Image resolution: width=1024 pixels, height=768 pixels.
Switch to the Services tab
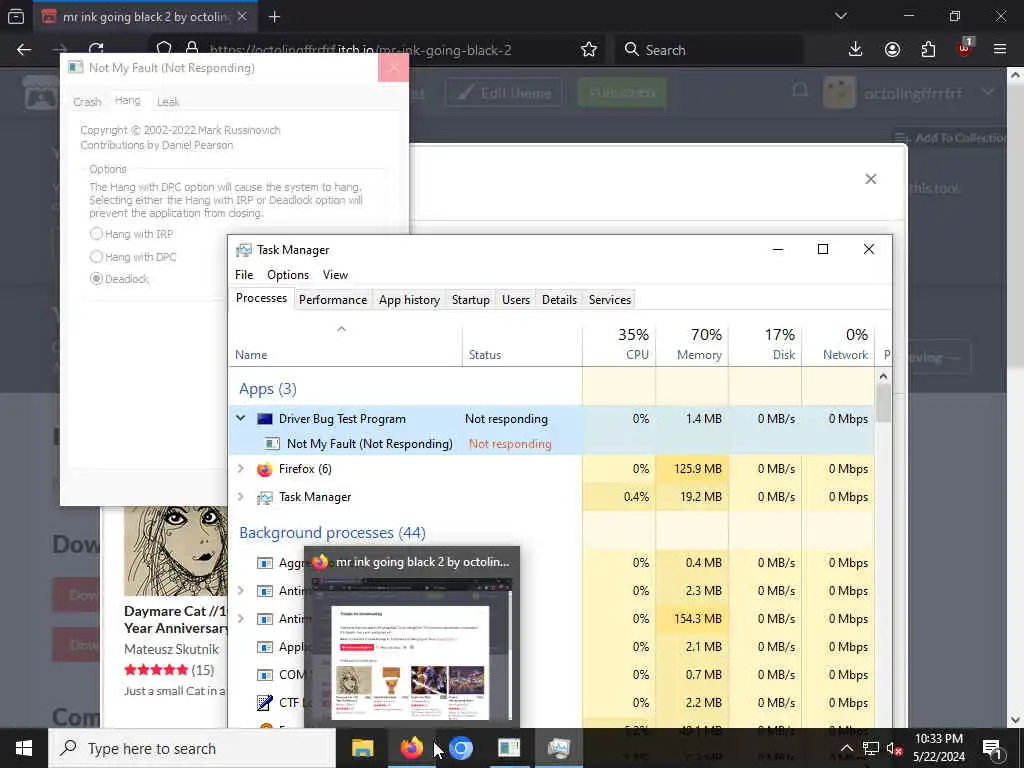[609, 300]
